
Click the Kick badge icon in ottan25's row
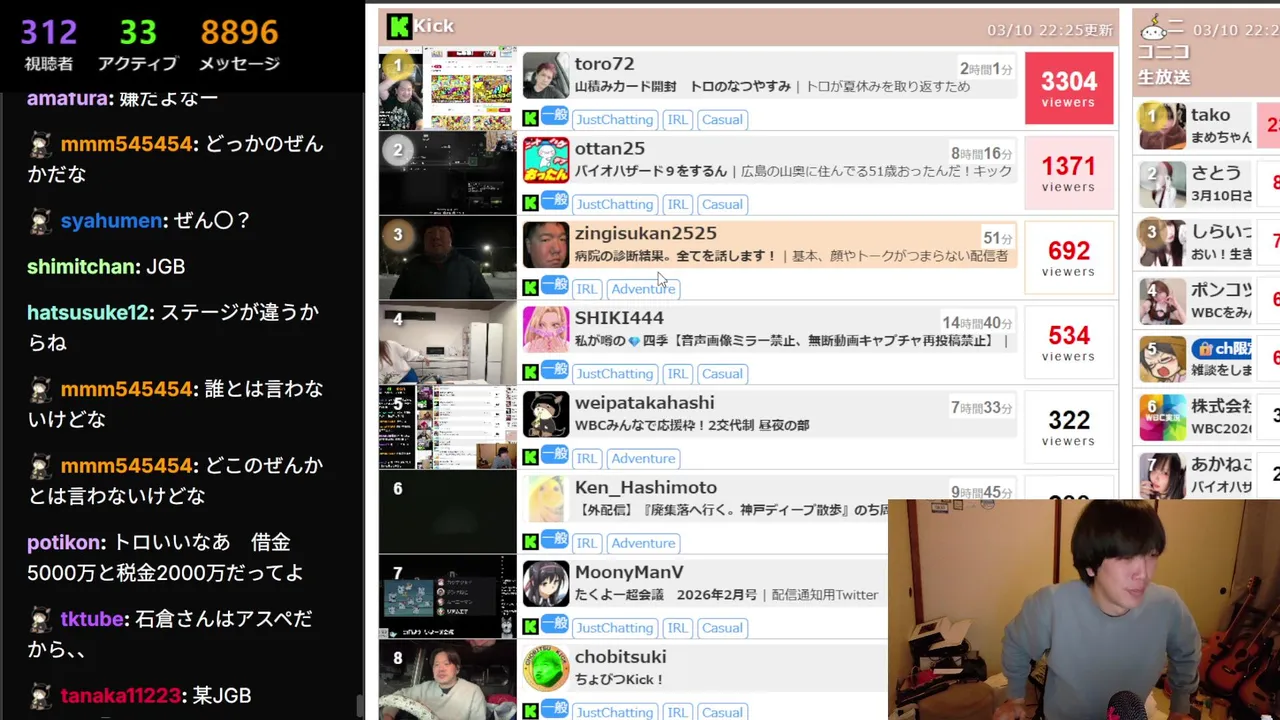pos(530,204)
